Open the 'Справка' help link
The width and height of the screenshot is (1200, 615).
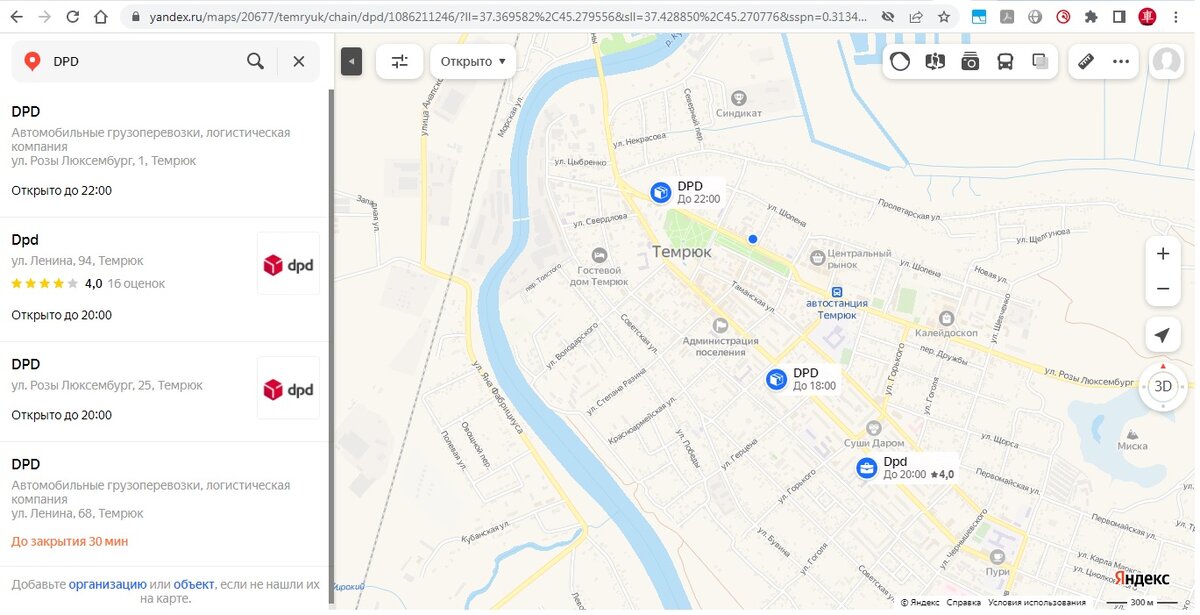[x=963, y=602]
